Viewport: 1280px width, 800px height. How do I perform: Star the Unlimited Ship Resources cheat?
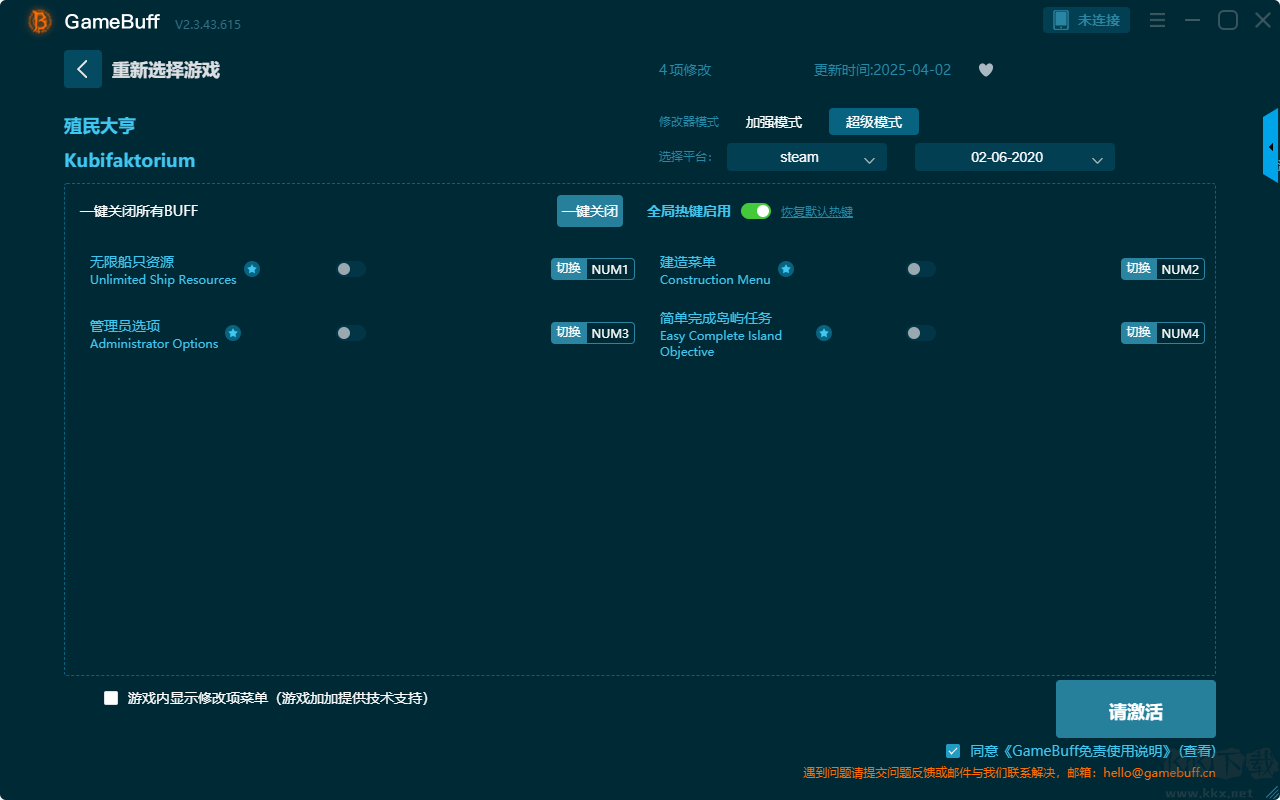[252, 269]
